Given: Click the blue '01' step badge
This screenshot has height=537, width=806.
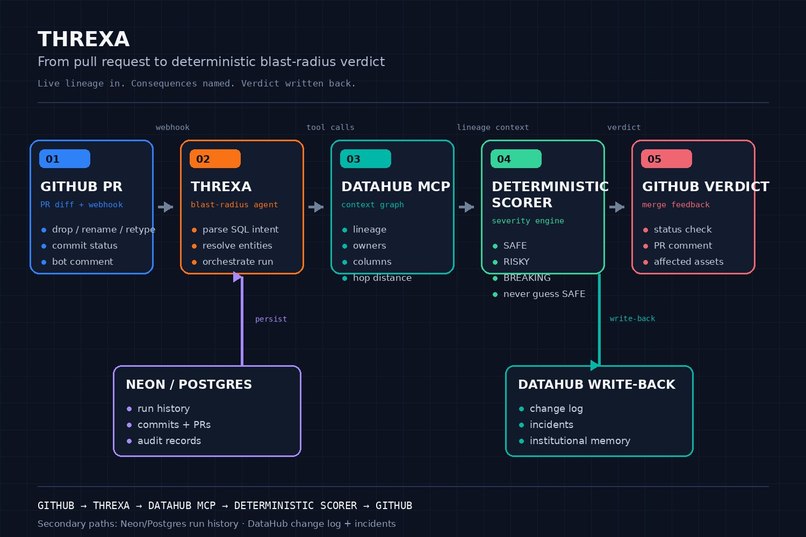Looking at the screenshot, I should point(65,159).
